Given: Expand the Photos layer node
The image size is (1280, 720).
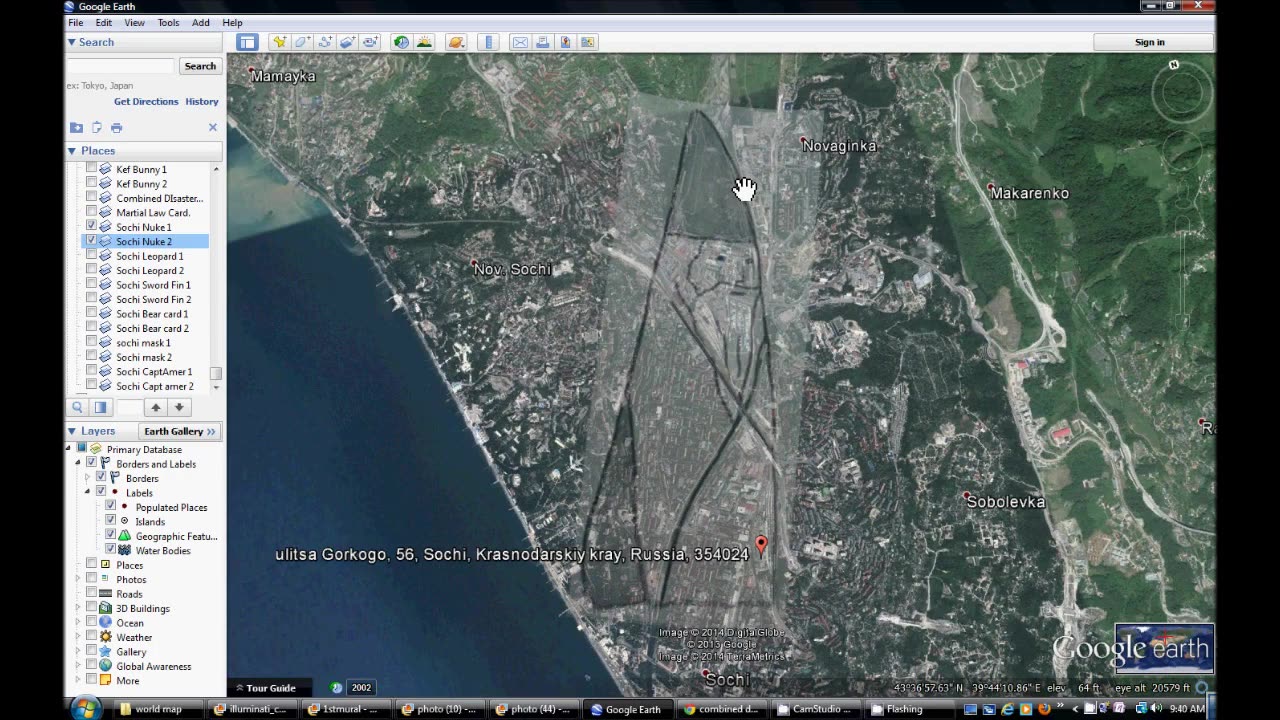Looking at the screenshot, I should pyautogui.click(x=78, y=579).
